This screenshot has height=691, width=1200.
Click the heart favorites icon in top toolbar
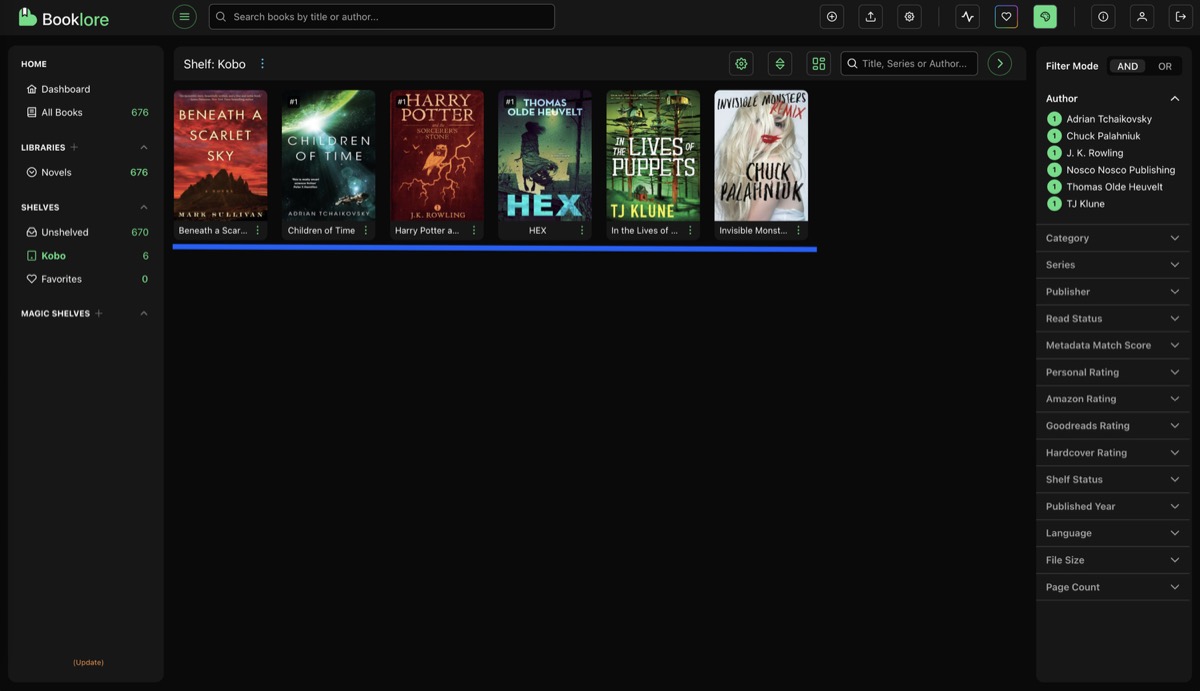1005,16
